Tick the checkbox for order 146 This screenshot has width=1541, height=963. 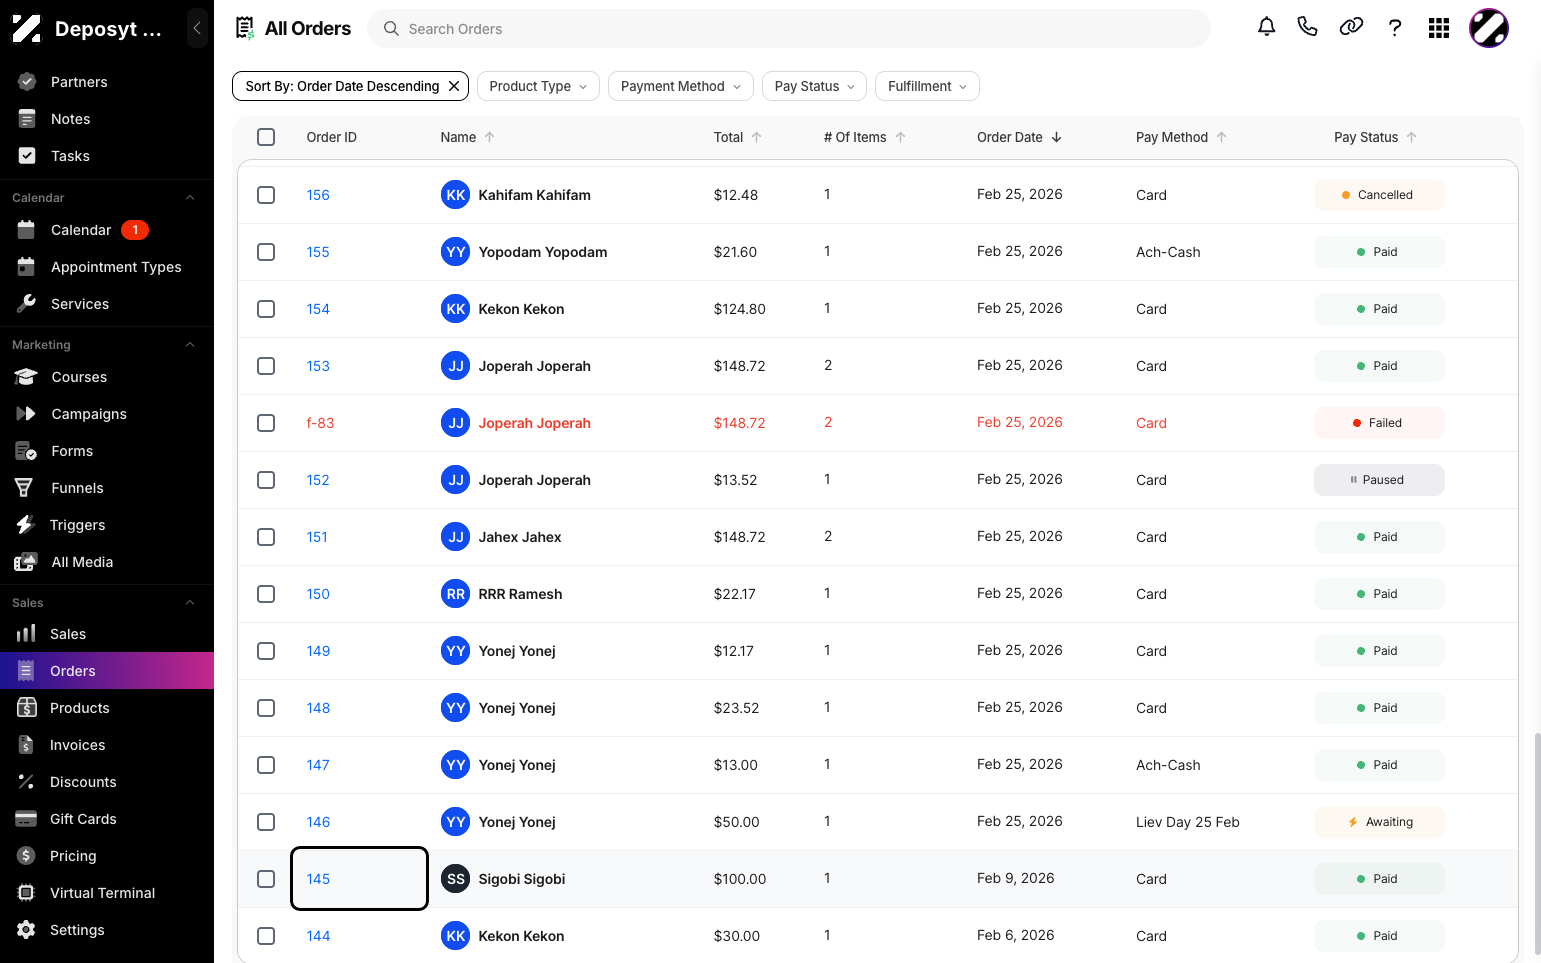[266, 822]
